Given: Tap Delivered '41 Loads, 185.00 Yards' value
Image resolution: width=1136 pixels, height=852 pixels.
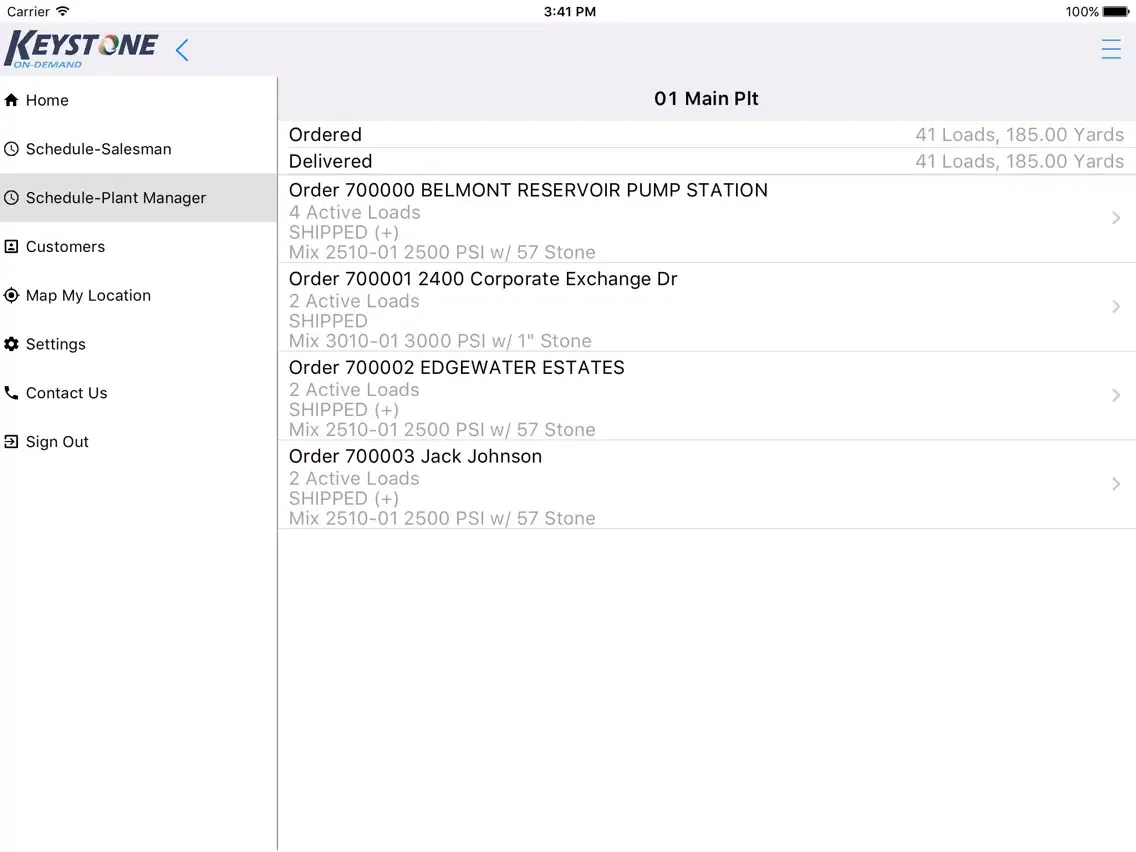Looking at the screenshot, I should tap(1019, 162).
